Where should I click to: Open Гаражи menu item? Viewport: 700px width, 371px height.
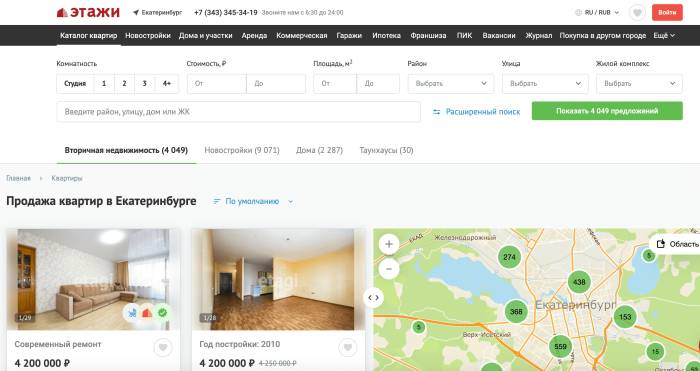click(x=349, y=36)
